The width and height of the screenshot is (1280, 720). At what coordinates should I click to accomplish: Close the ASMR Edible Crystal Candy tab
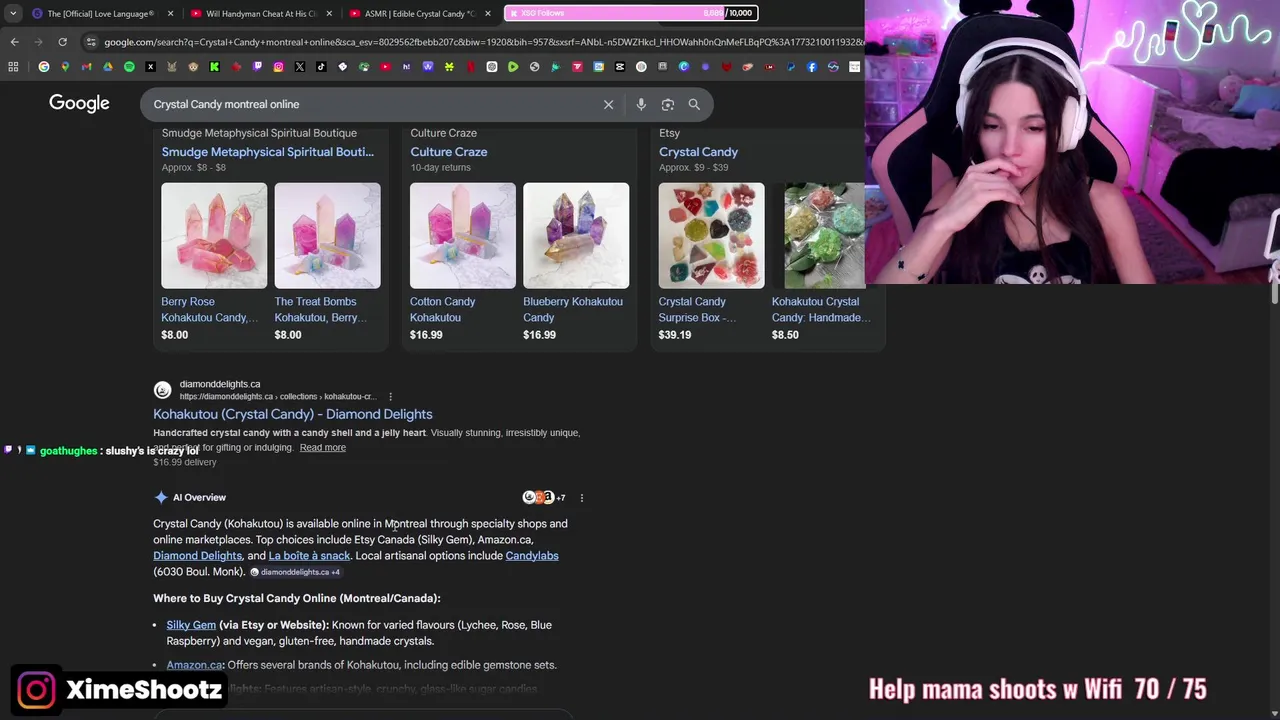click(x=488, y=13)
